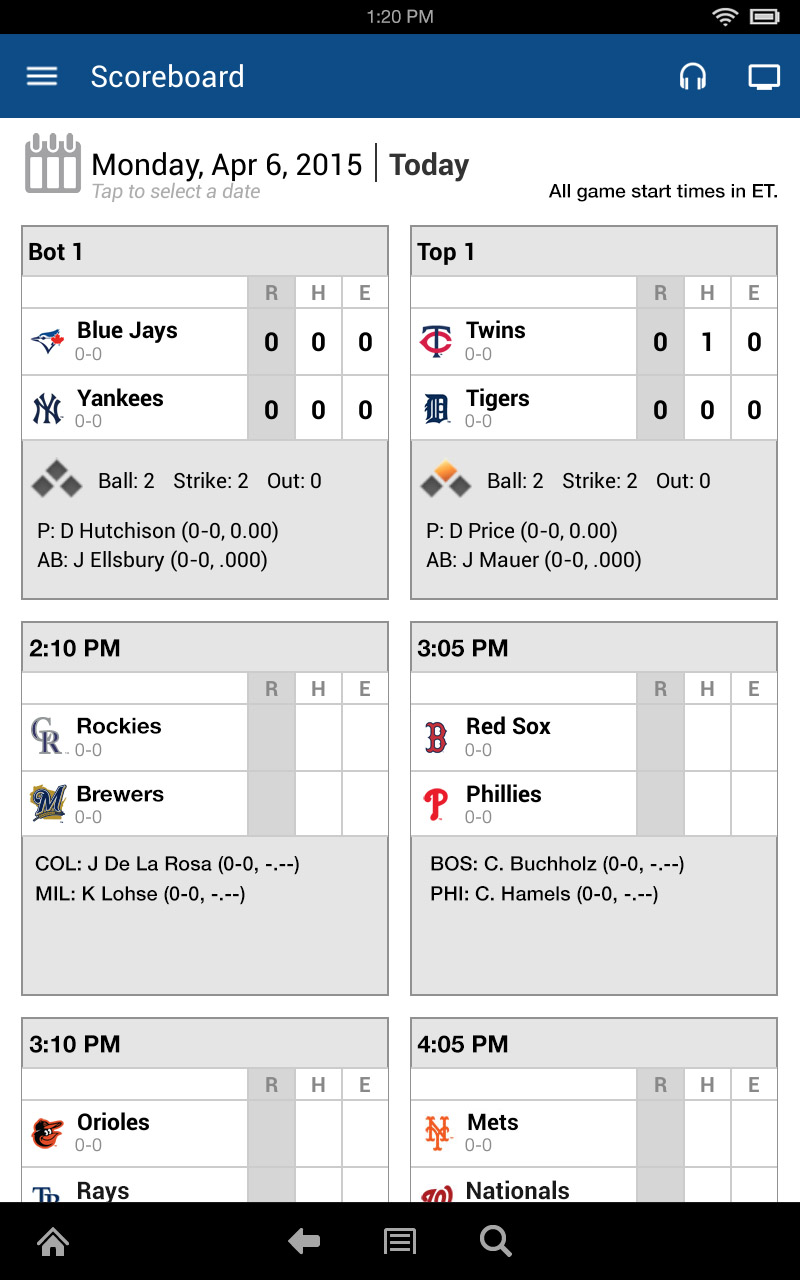This screenshot has width=800, height=1280.
Task: Tap the Twins team logo
Action: click(x=436, y=342)
